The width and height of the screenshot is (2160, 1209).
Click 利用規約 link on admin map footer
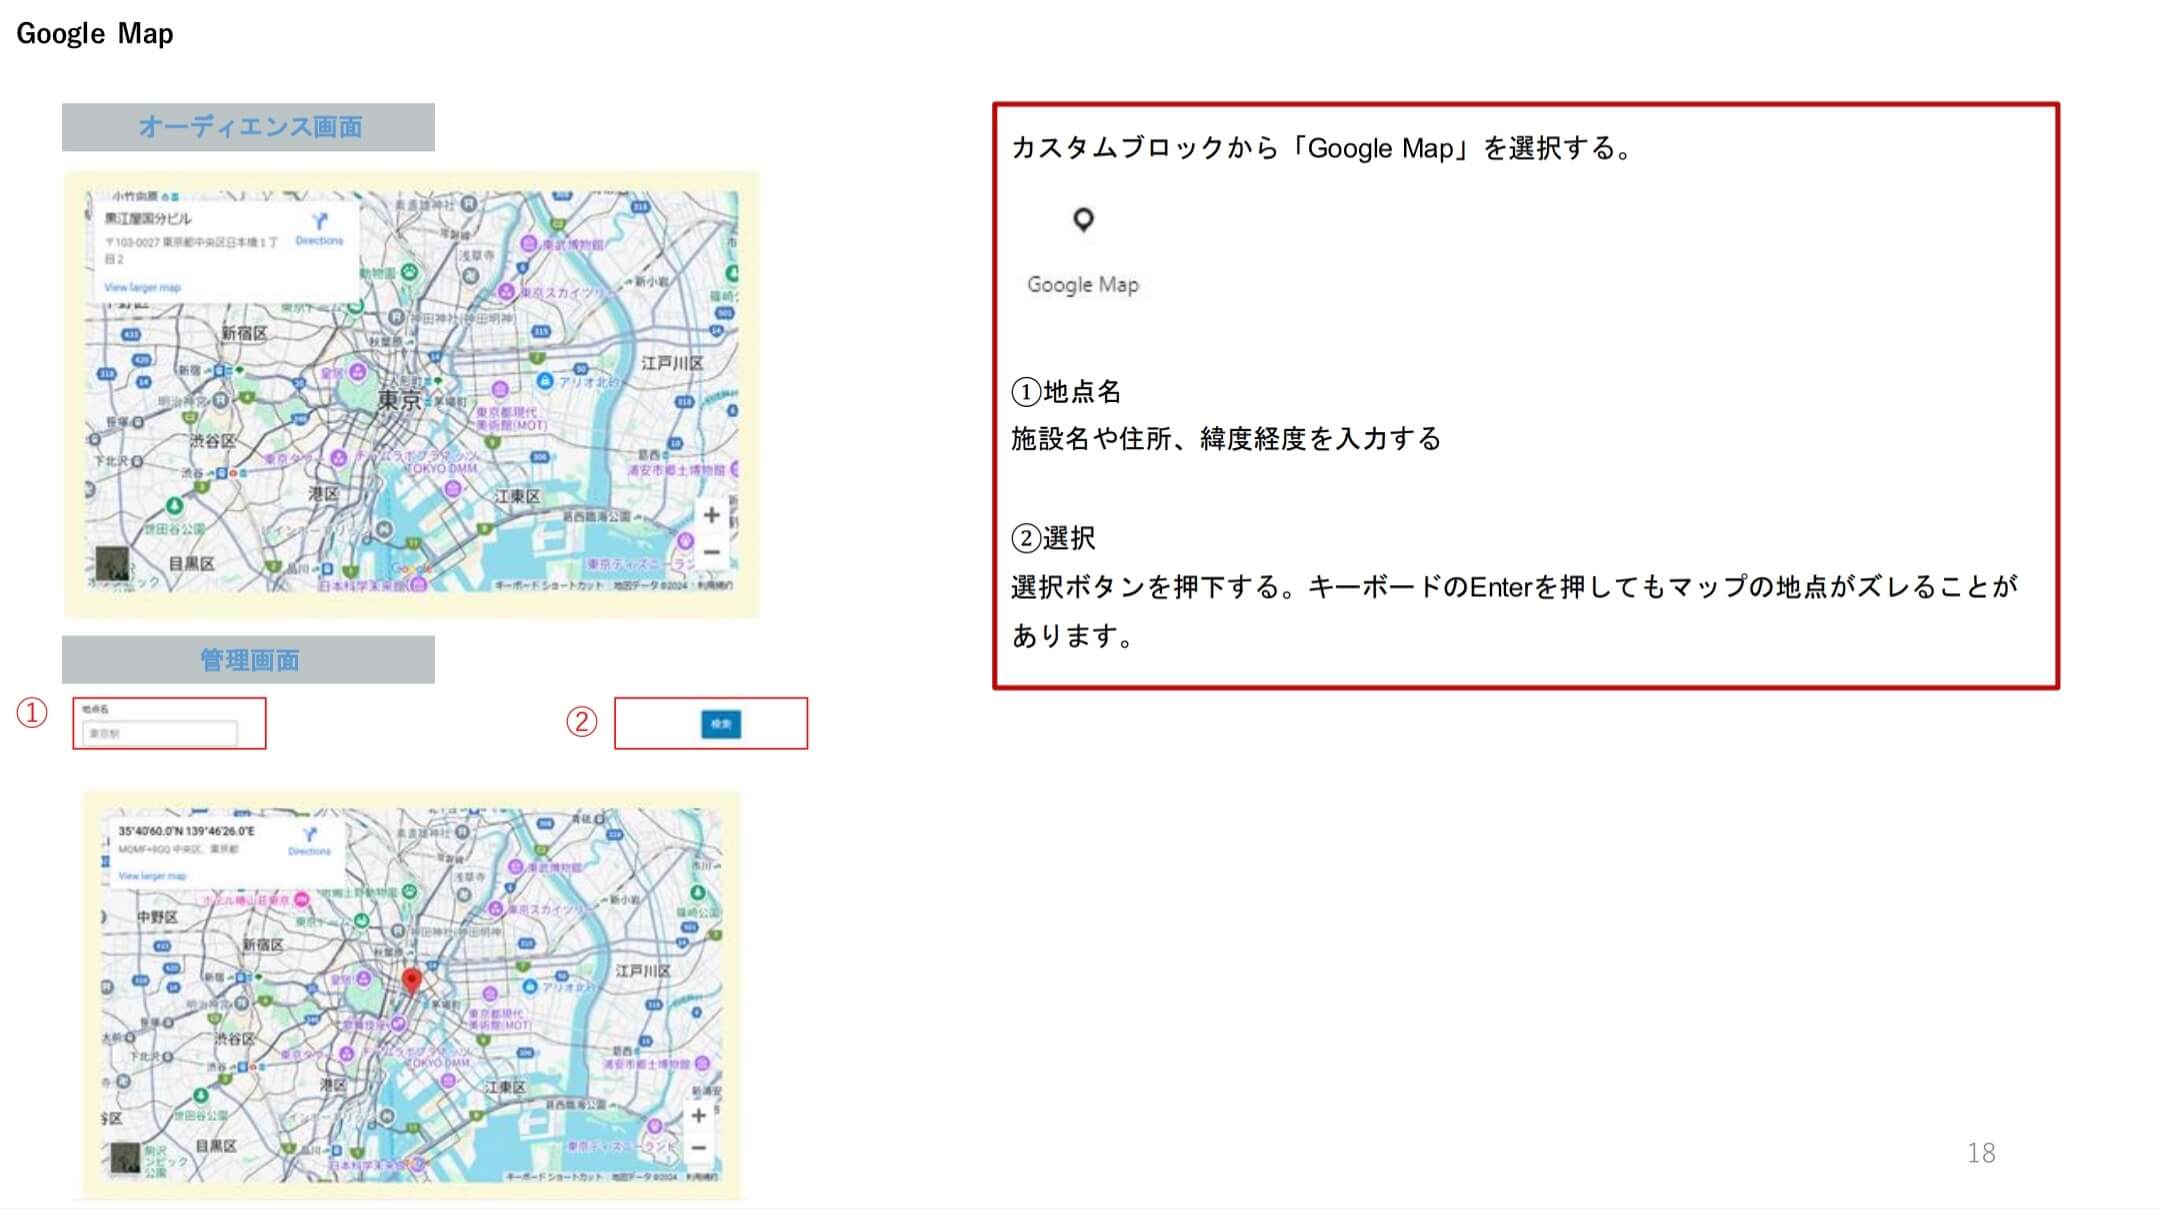pos(702,1177)
